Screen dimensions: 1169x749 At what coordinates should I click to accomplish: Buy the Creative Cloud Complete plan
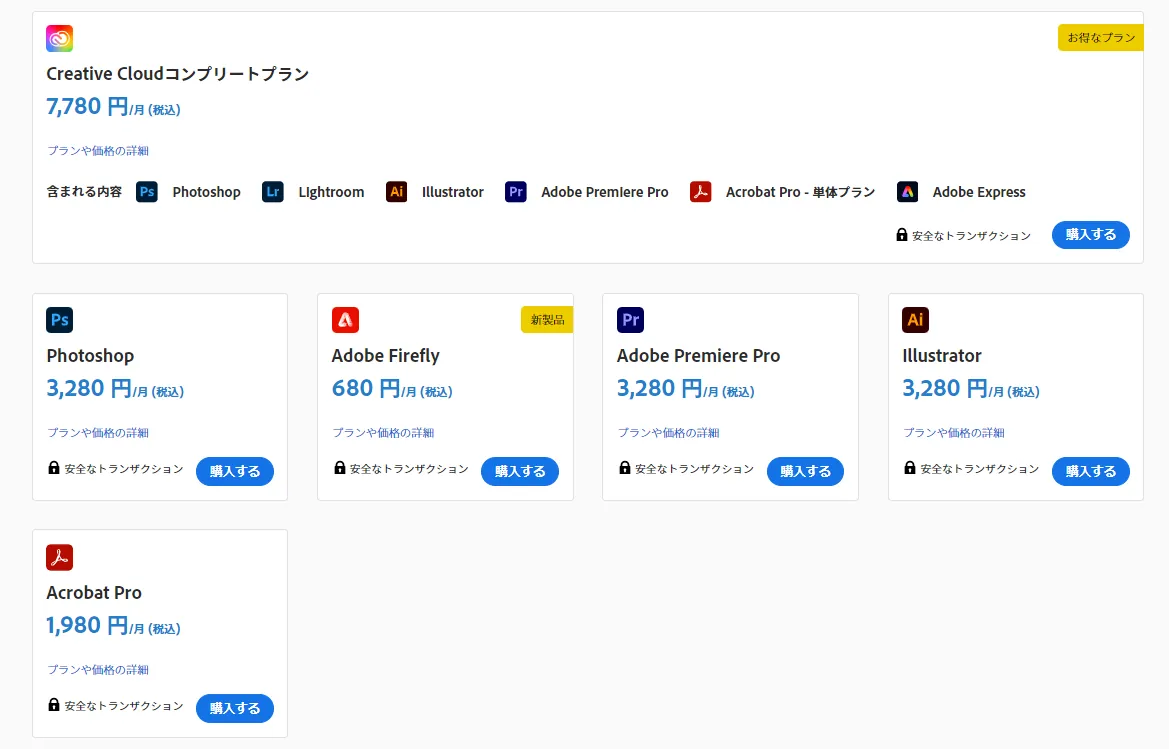pos(1091,235)
